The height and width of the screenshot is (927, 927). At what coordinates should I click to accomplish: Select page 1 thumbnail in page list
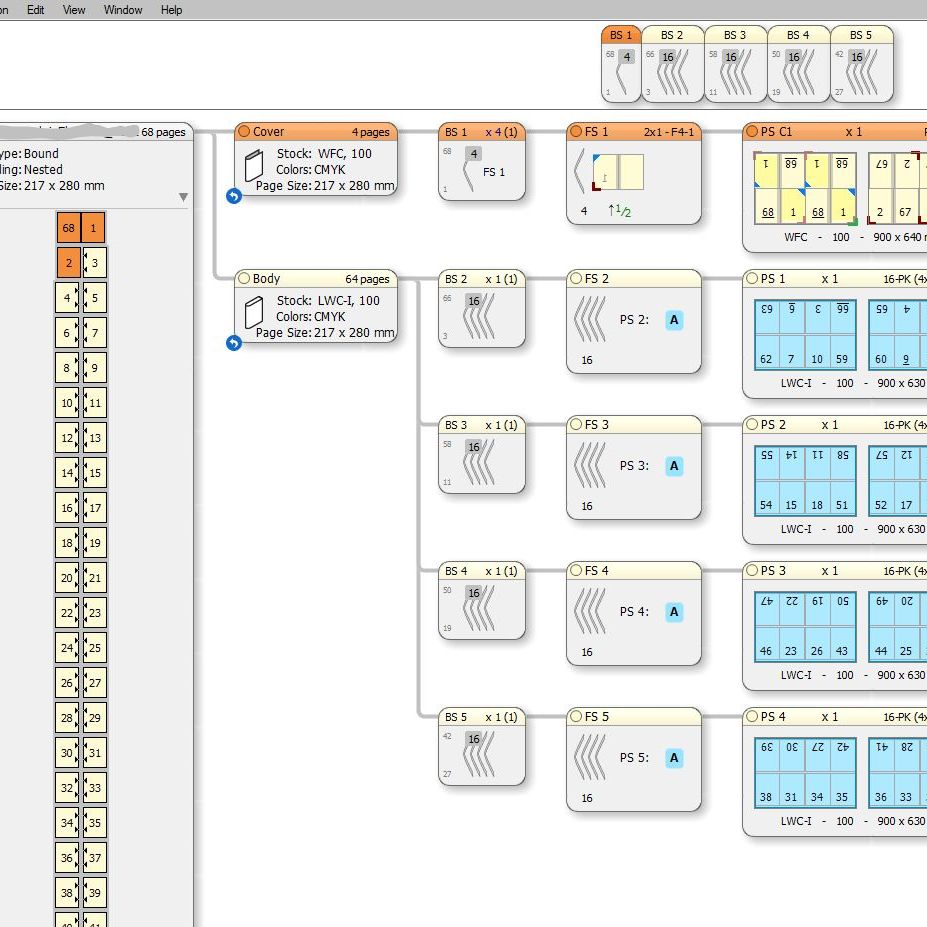point(93,228)
